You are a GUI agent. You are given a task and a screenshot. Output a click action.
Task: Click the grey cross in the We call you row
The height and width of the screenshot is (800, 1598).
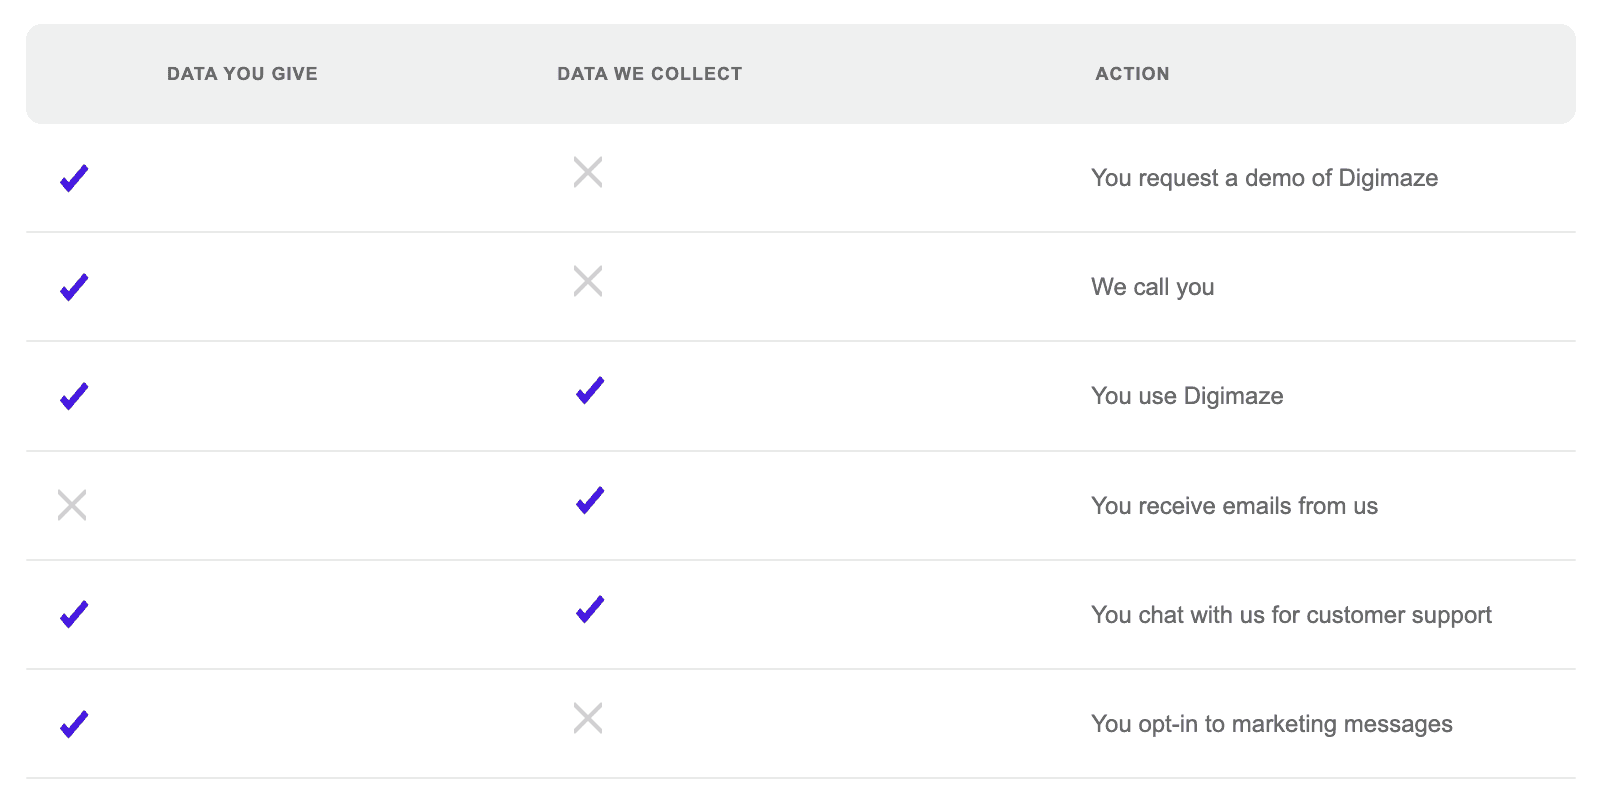[588, 281]
